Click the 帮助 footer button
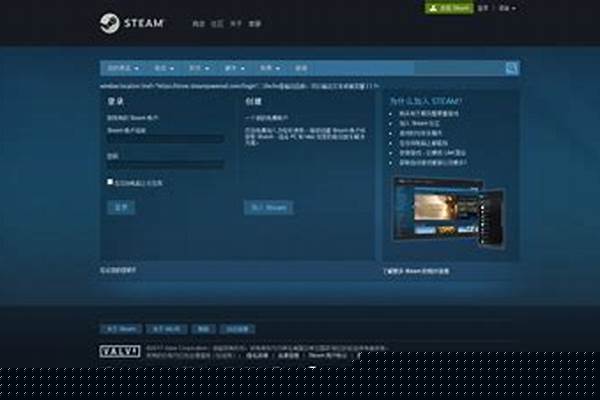The width and height of the screenshot is (600, 400). coord(203,329)
